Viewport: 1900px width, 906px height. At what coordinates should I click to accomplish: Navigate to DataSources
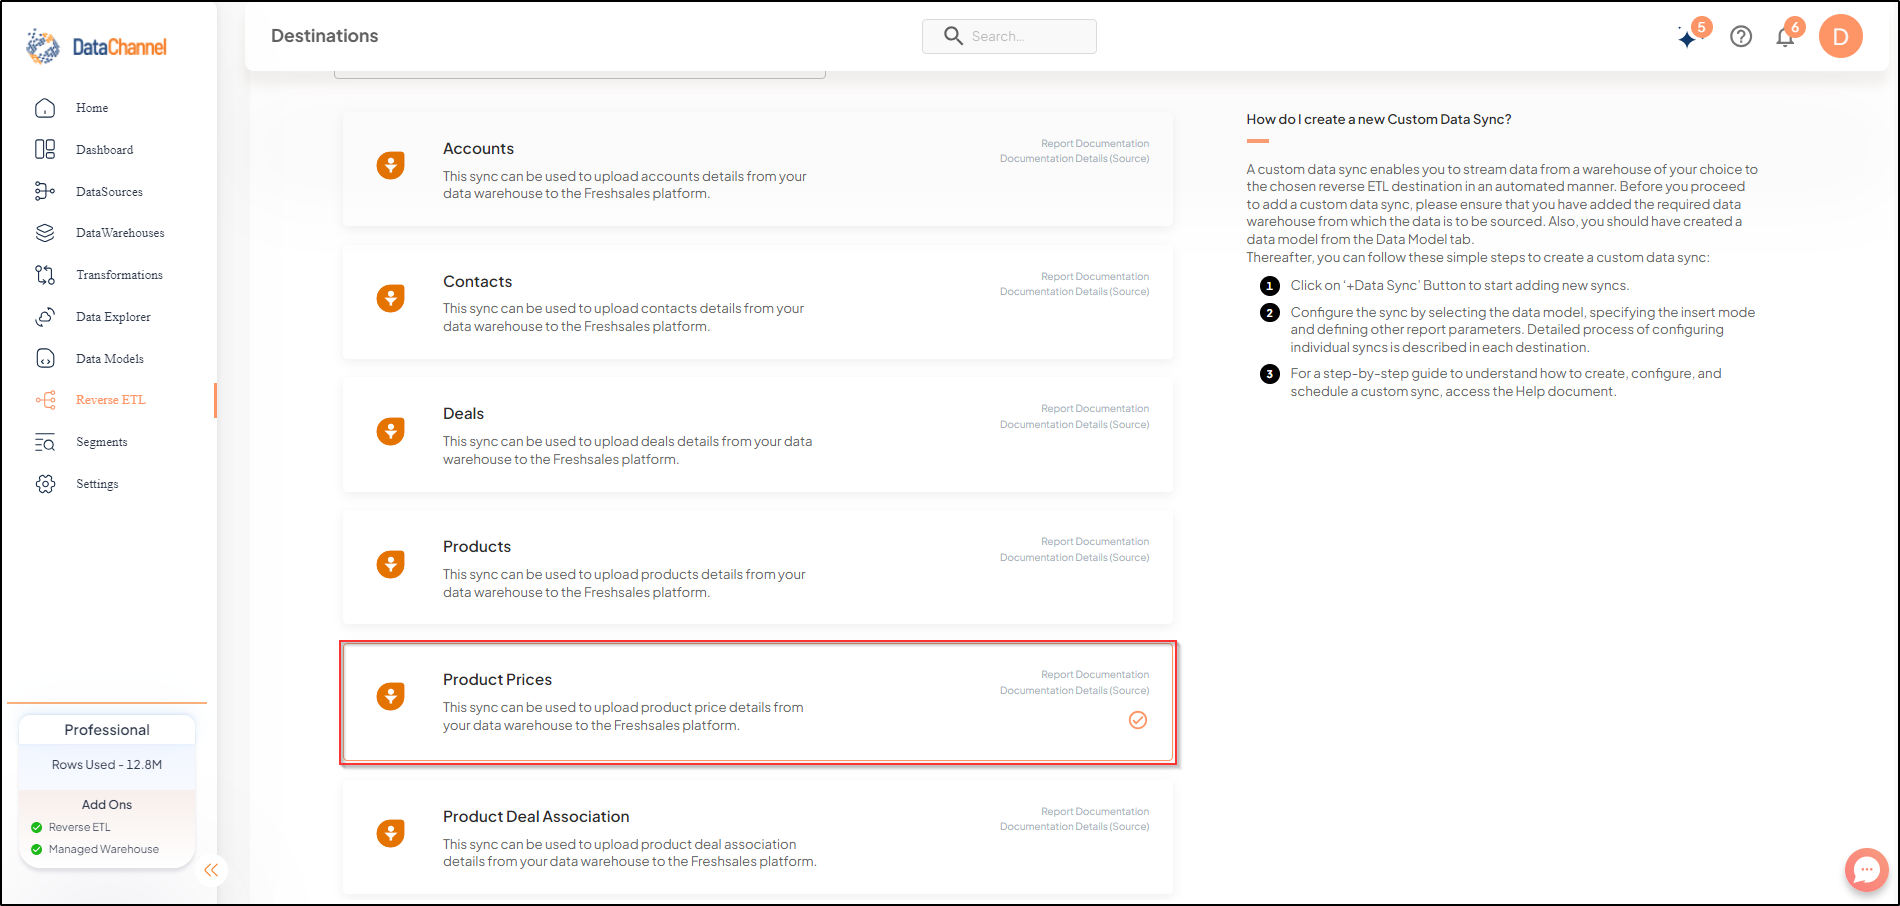pyautogui.click(x=110, y=192)
